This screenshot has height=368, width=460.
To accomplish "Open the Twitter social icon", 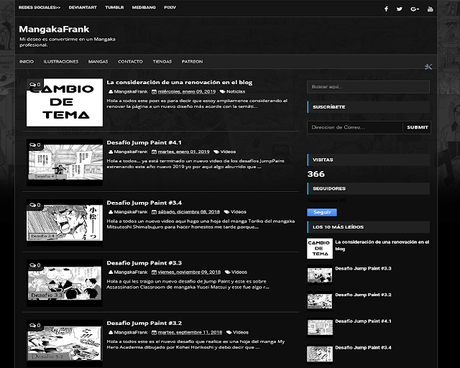I will [399, 9].
